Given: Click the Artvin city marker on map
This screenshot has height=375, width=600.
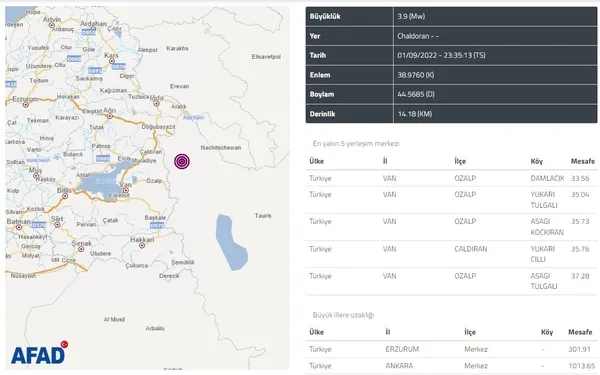Looking at the screenshot, I should 52,25.
